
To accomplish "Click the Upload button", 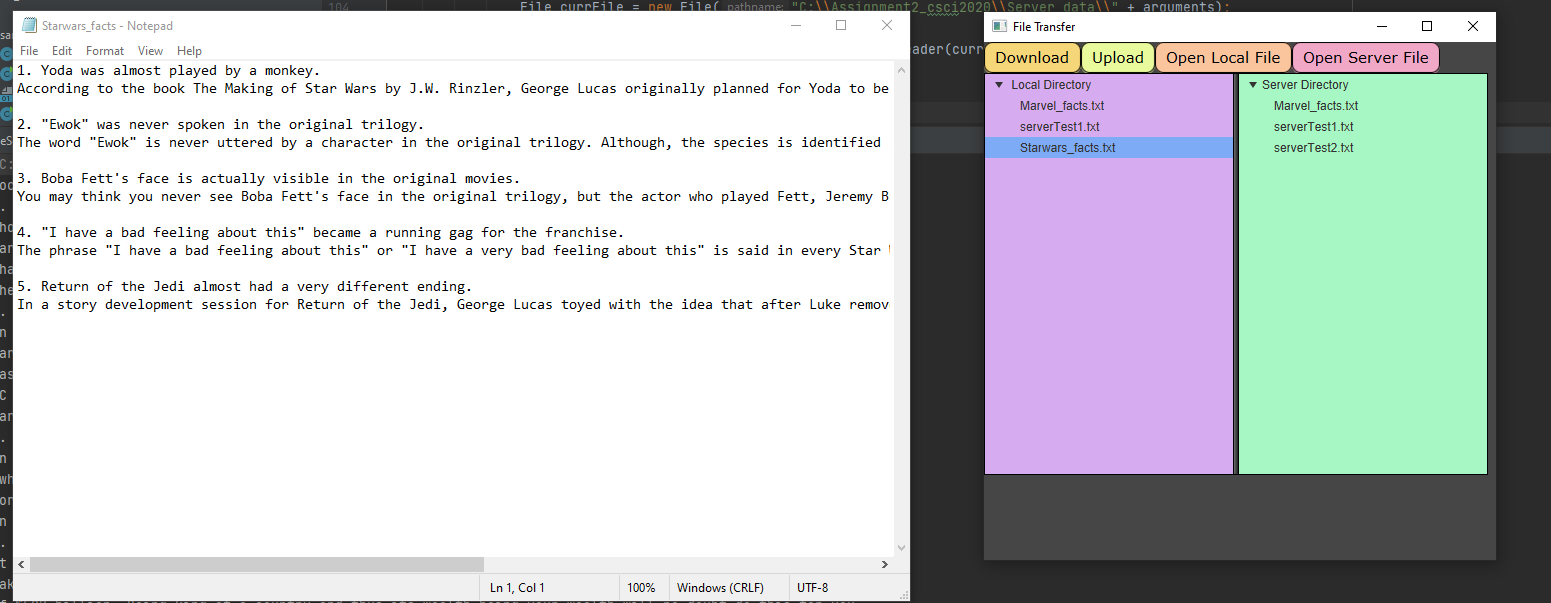I will click(x=1118, y=58).
